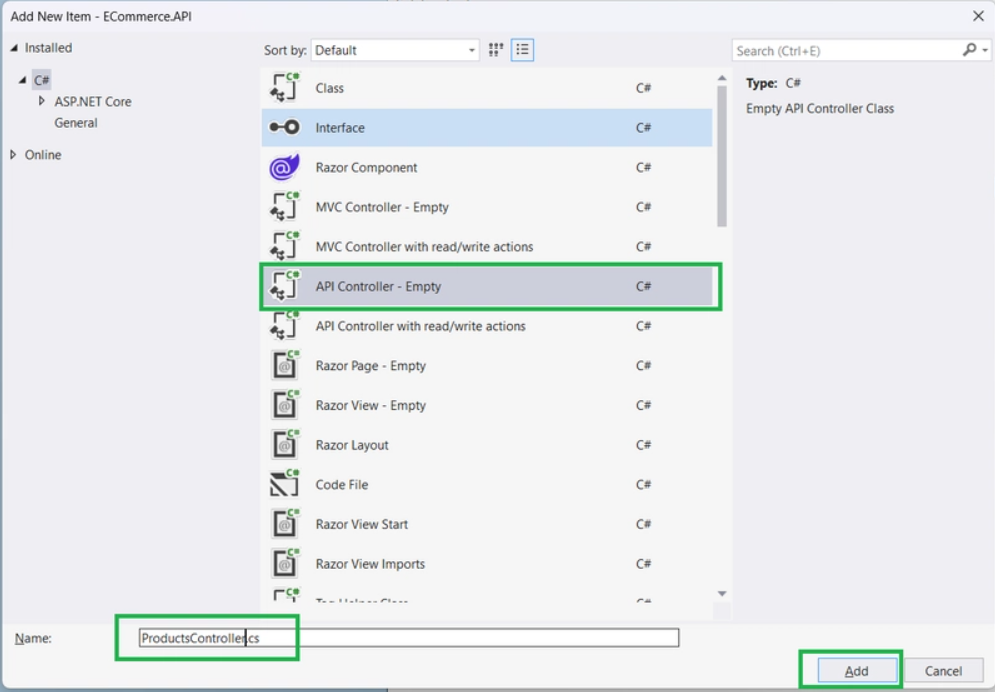Select the Installed category label
The width and height of the screenshot is (995, 692).
pyautogui.click(x=48, y=48)
